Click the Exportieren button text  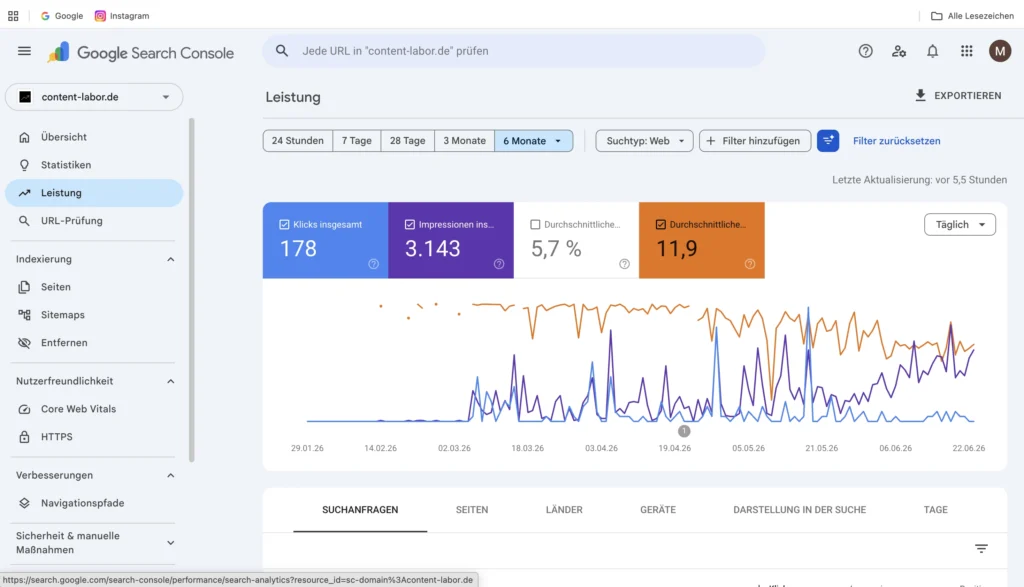[967, 95]
